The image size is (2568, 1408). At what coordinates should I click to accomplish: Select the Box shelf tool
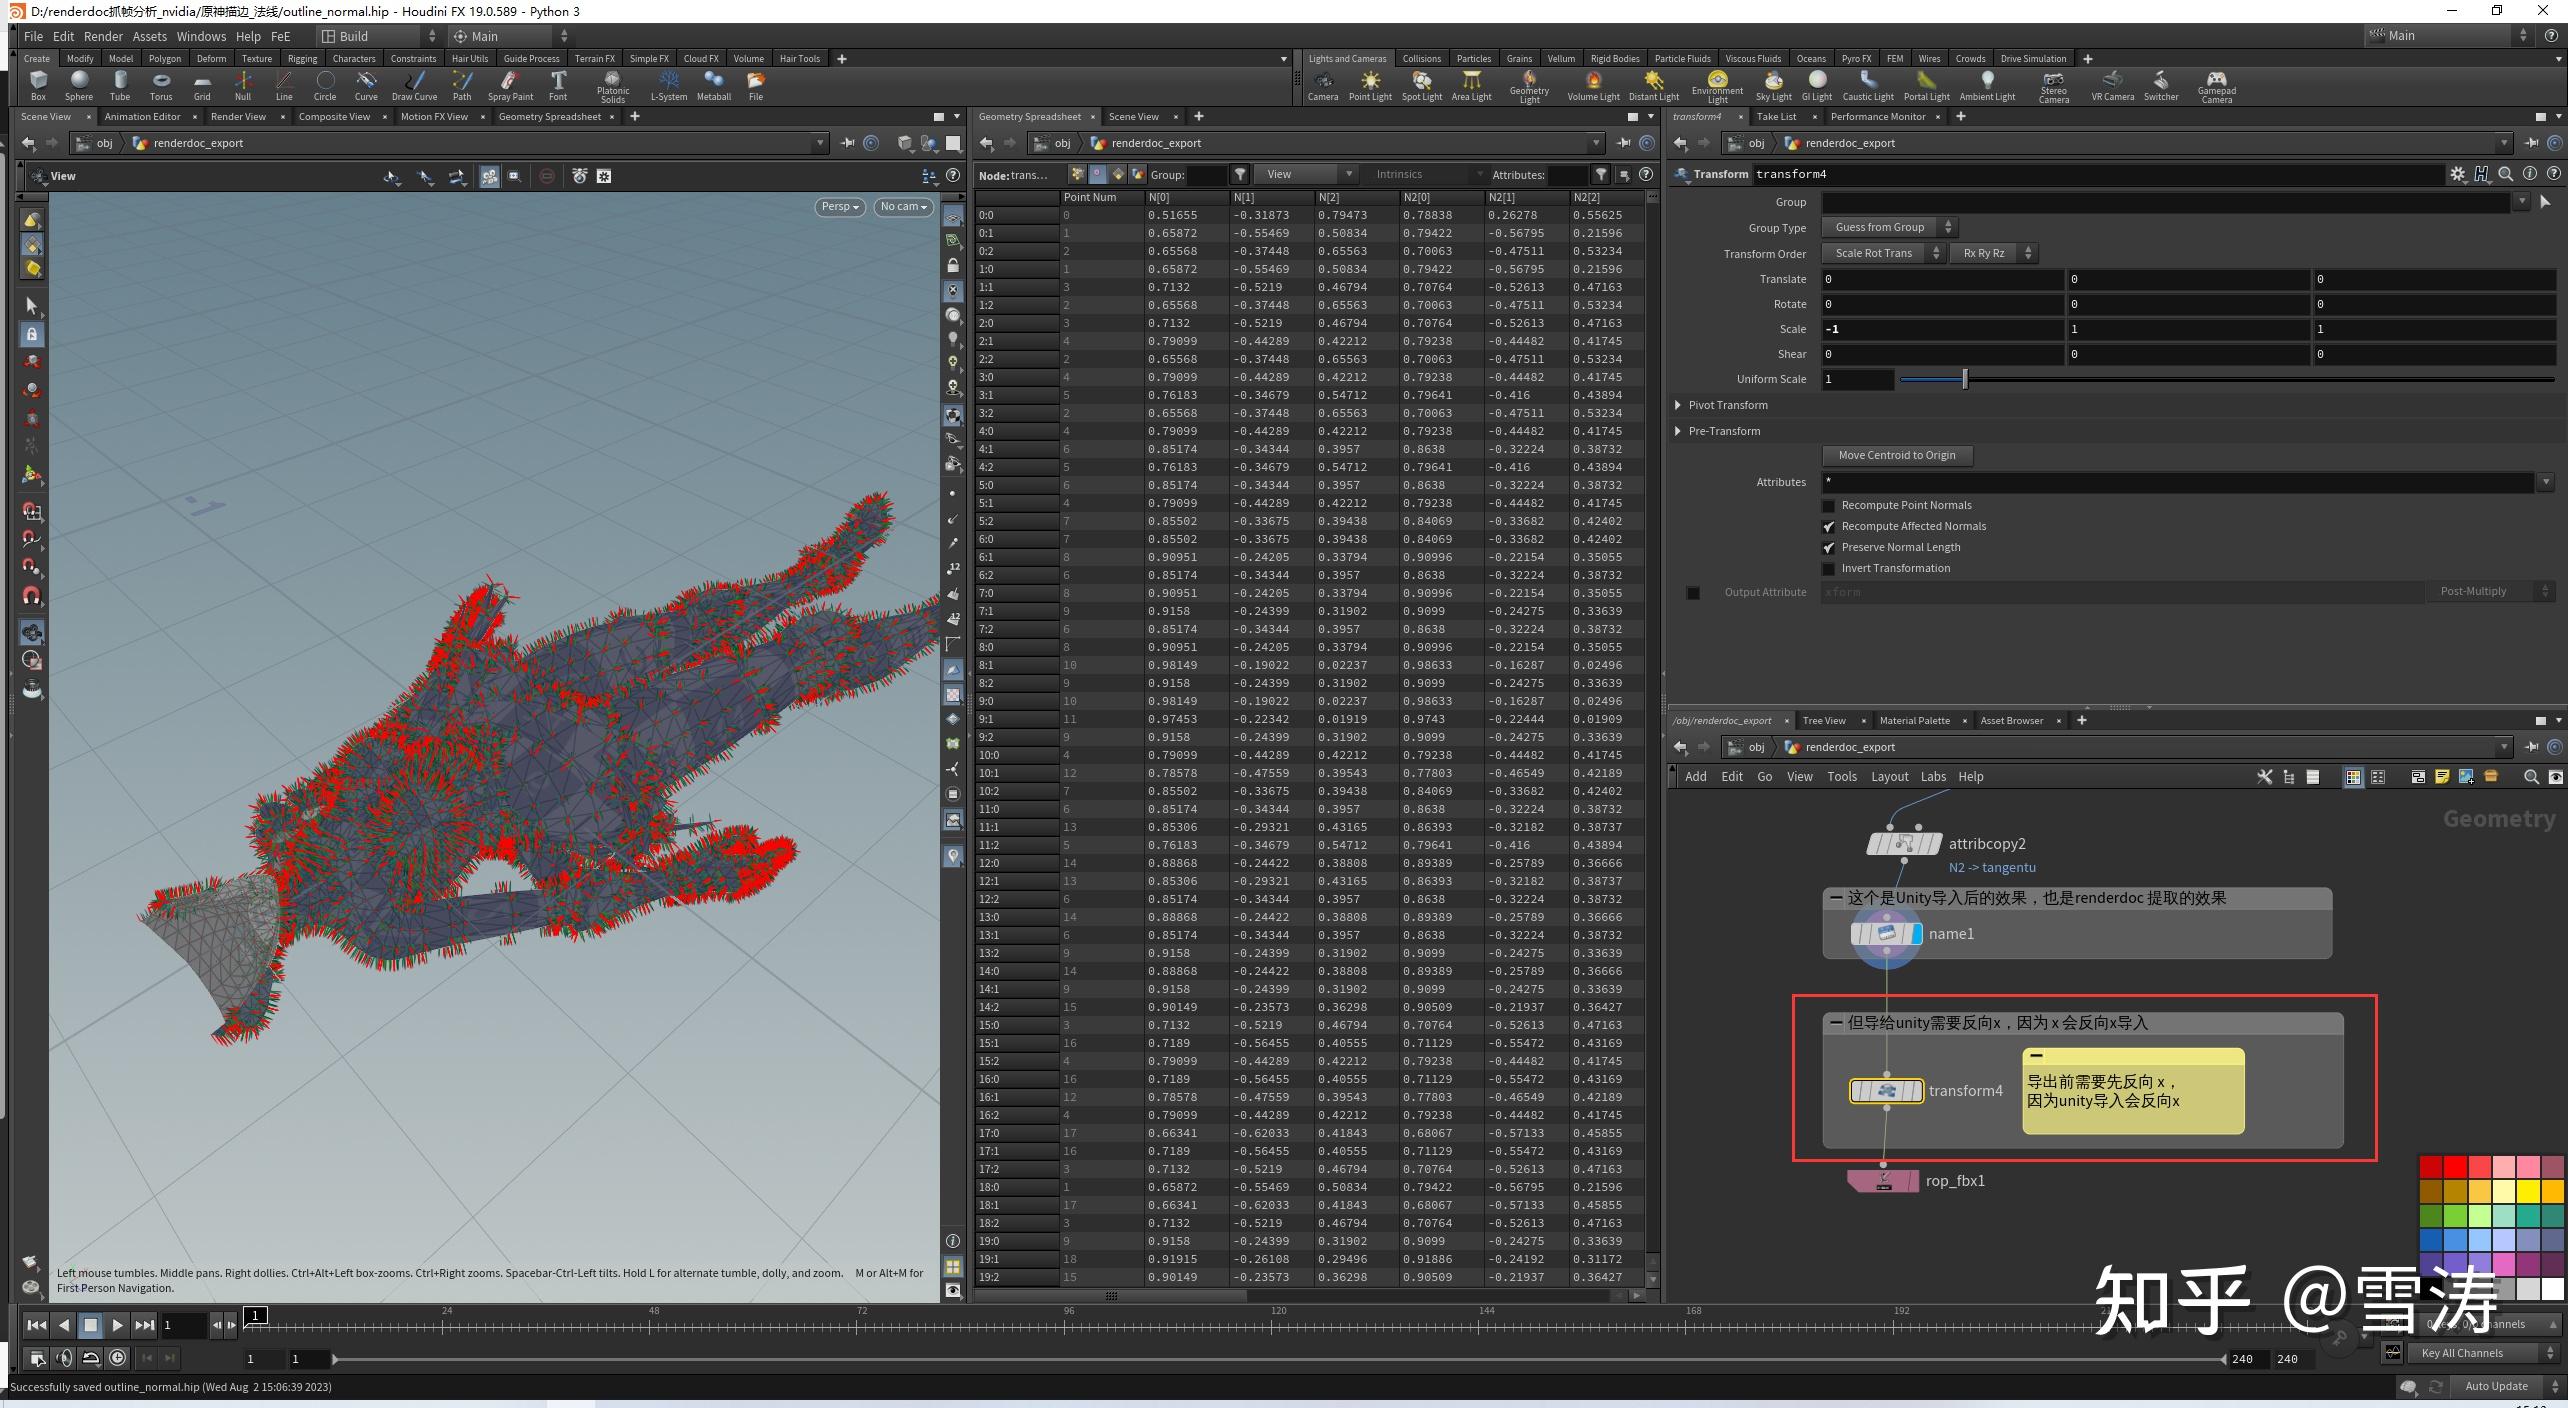tap(37, 85)
